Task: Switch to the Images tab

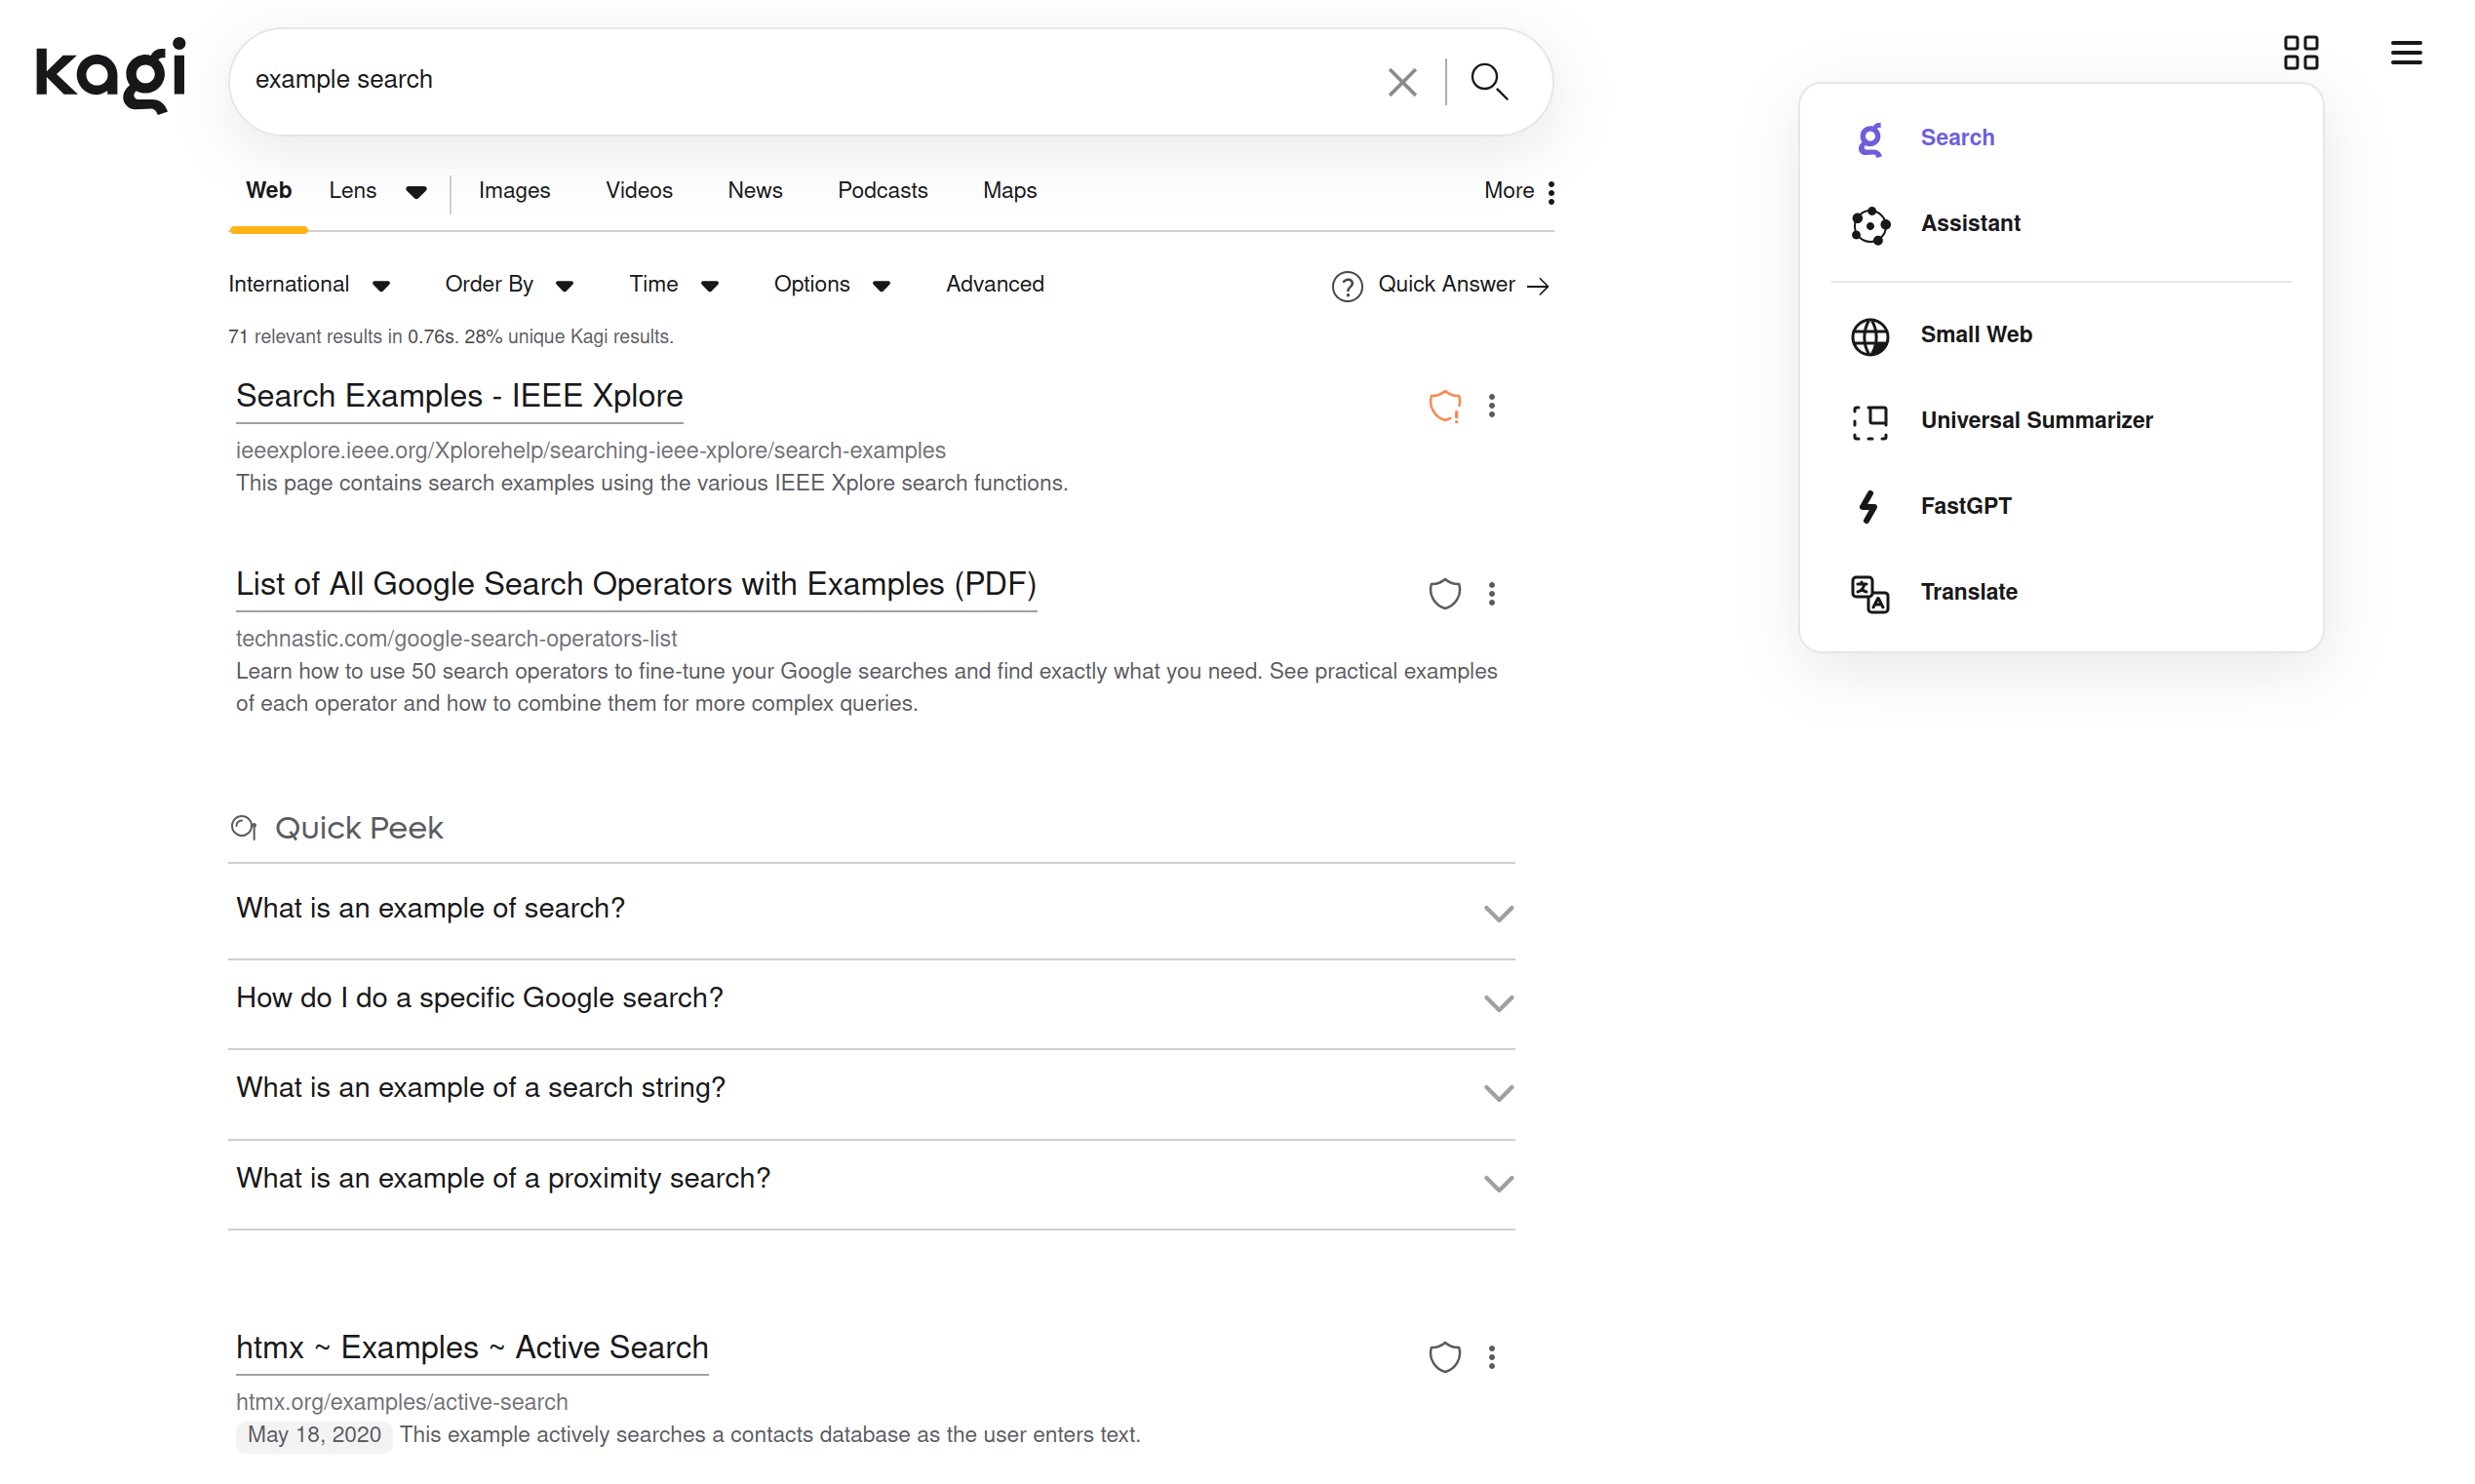Action: coord(514,190)
